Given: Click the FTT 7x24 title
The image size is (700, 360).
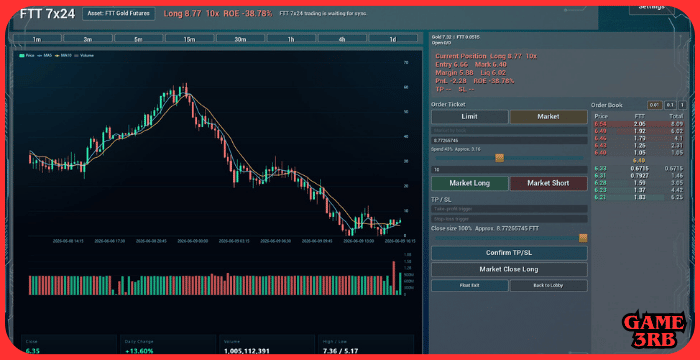Looking at the screenshot, I should pyautogui.click(x=47, y=13).
